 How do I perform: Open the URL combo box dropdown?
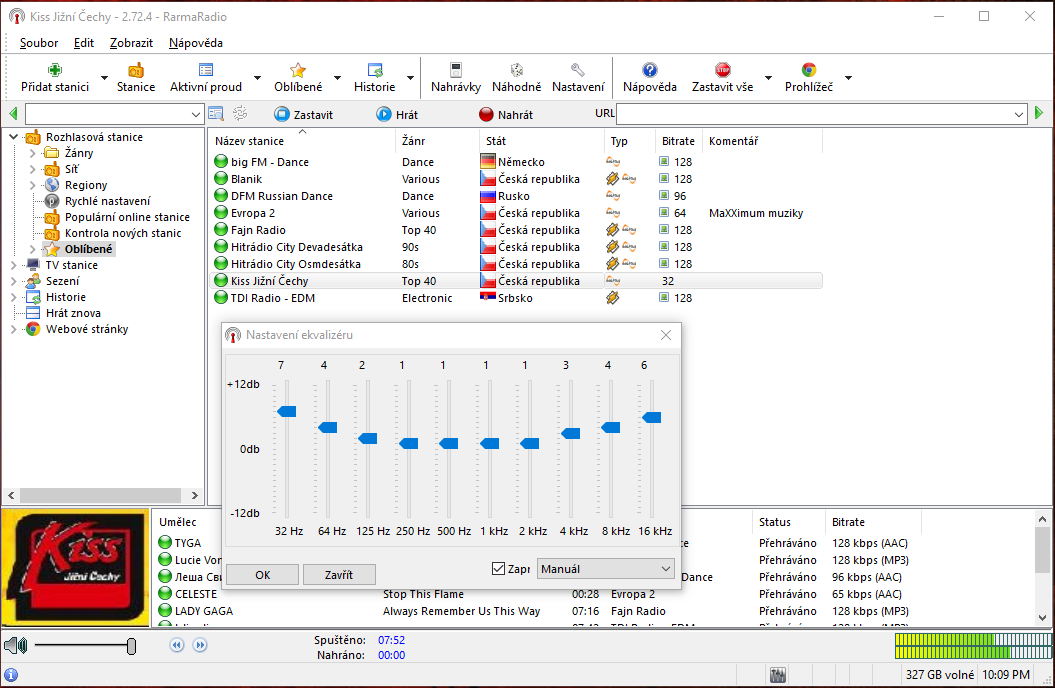[1019, 114]
